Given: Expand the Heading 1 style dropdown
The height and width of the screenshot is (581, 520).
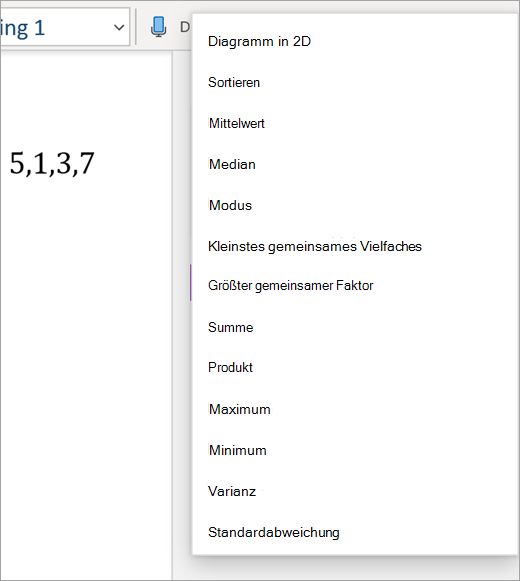Looking at the screenshot, I should [119, 27].
